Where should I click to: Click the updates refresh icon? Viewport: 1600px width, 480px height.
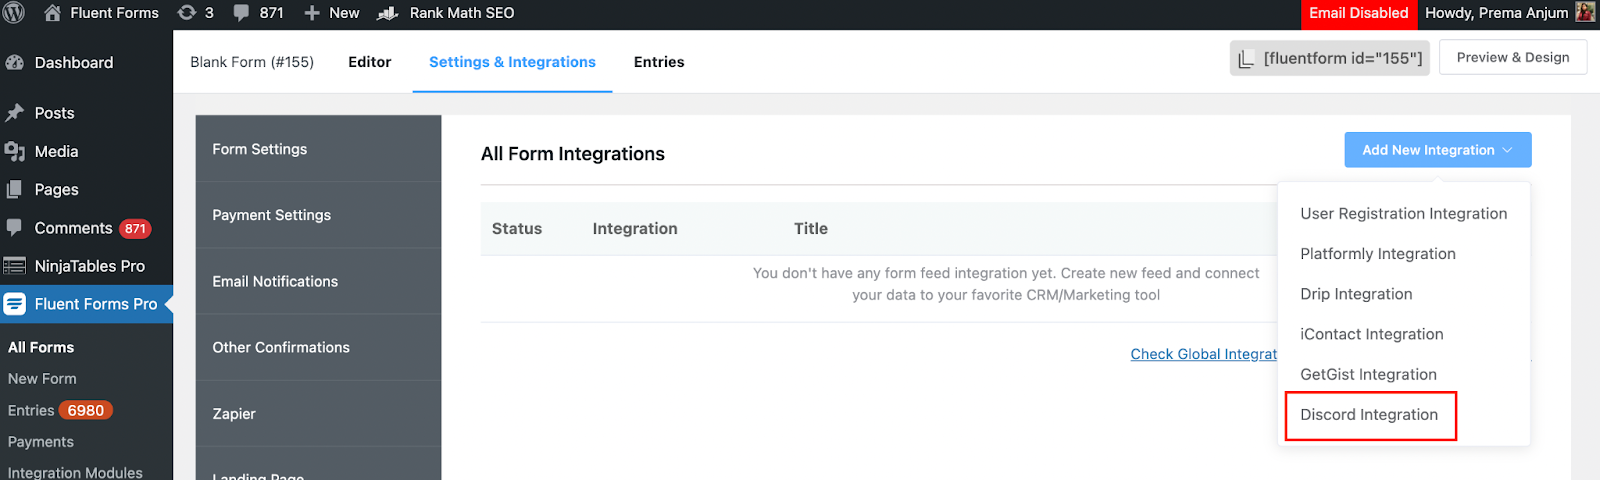[x=186, y=13]
